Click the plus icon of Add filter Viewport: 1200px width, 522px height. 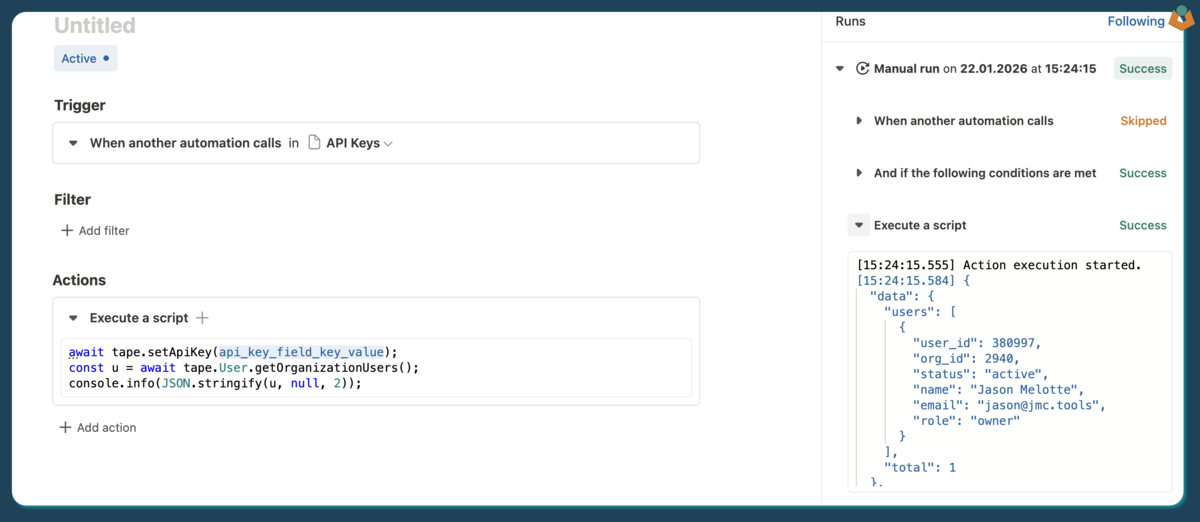[x=67, y=231]
